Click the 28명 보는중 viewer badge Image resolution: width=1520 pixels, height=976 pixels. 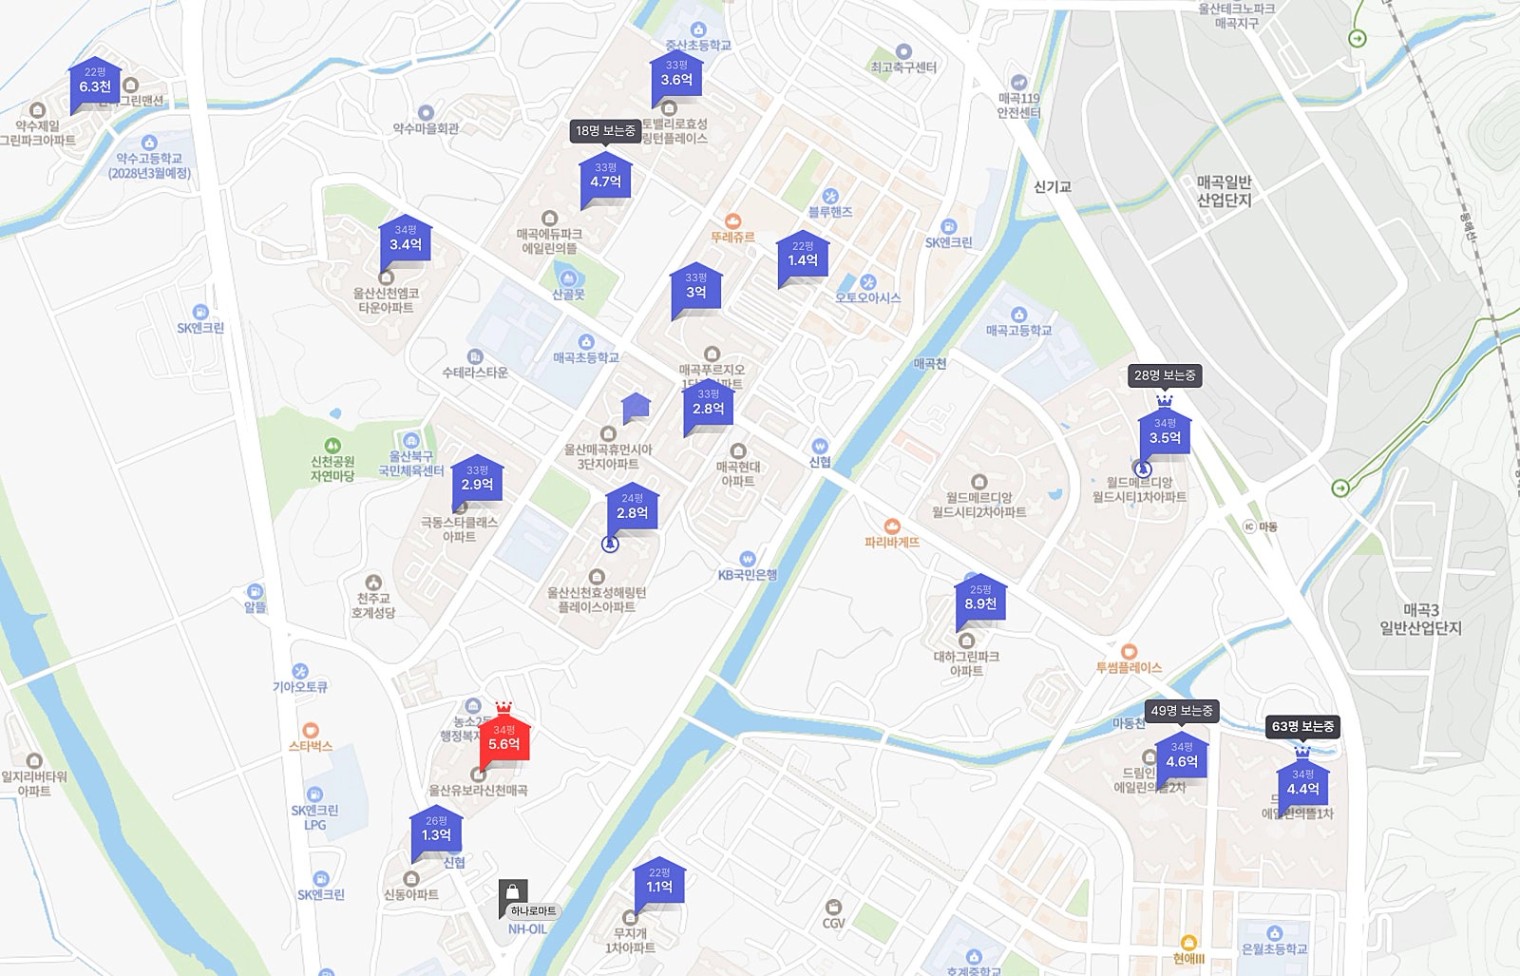pyautogui.click(x=1165, y=375)
